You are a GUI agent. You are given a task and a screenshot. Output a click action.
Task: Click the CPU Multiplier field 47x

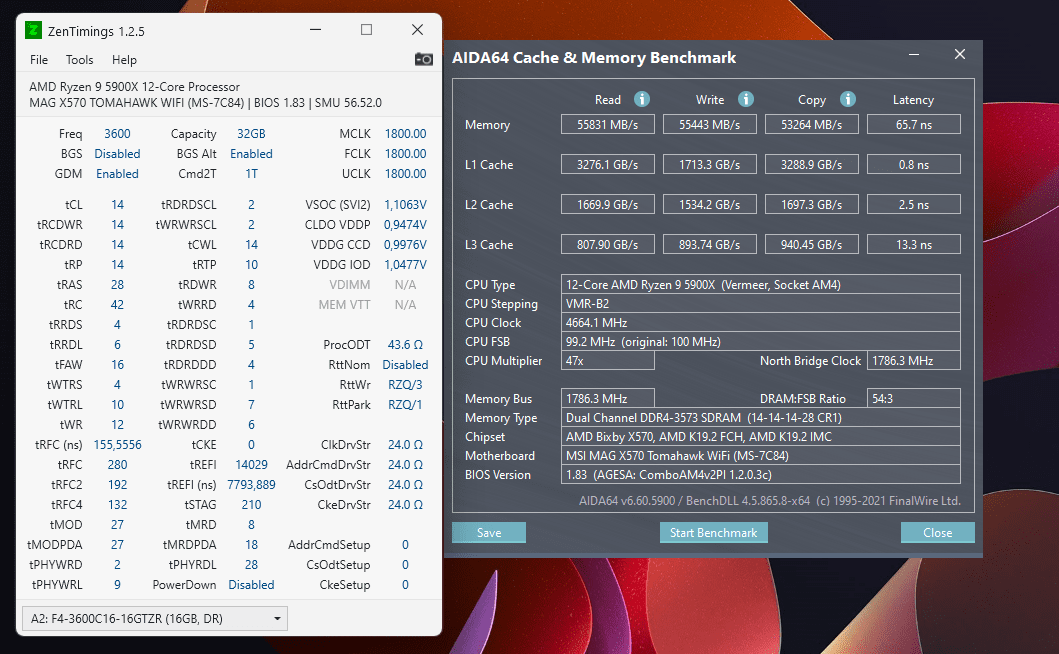pos(608,360)
